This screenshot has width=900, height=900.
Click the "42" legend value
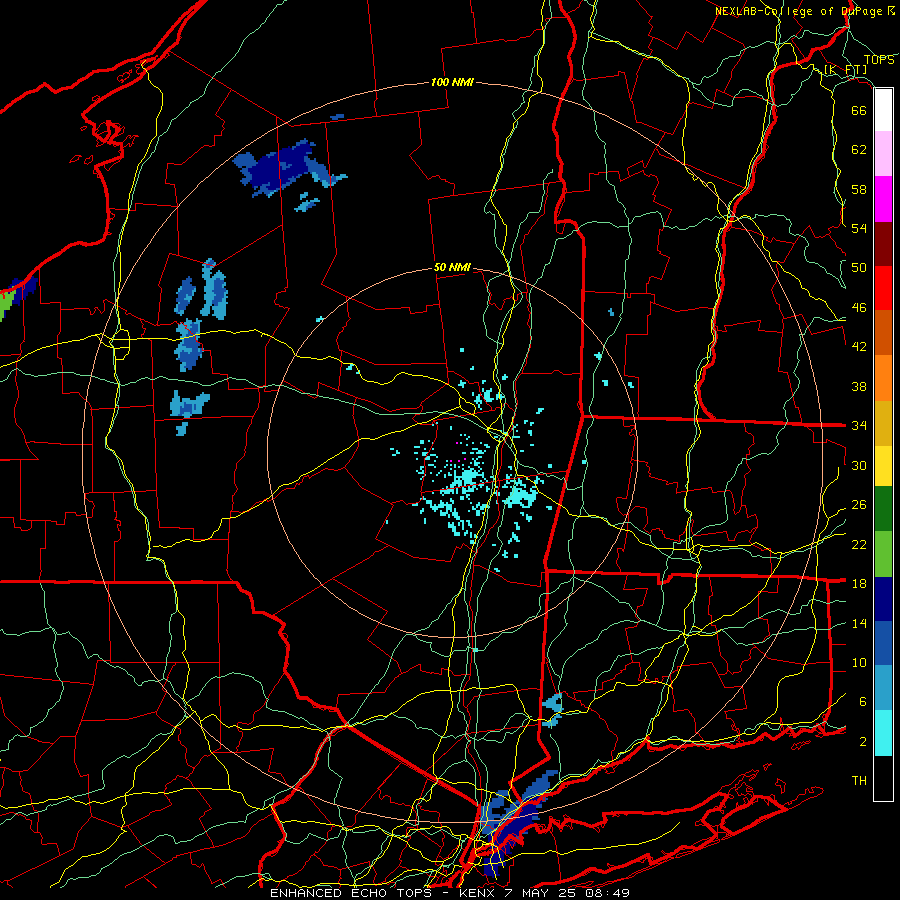[859, 347]
